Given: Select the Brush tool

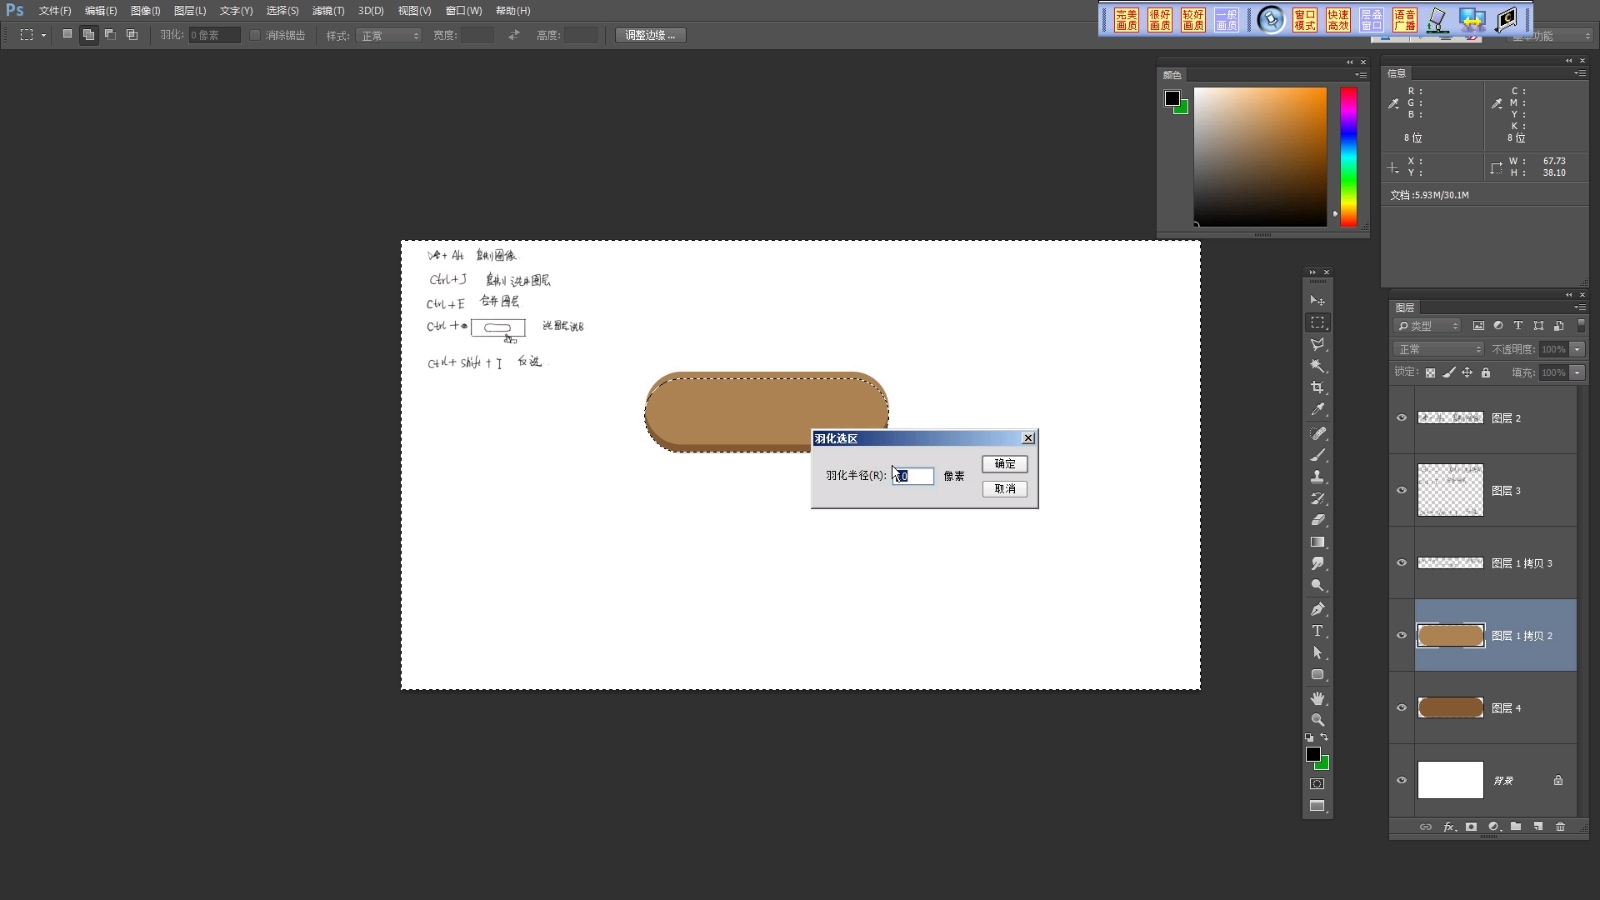Looking at the screenshot, I should [1317, 455].
